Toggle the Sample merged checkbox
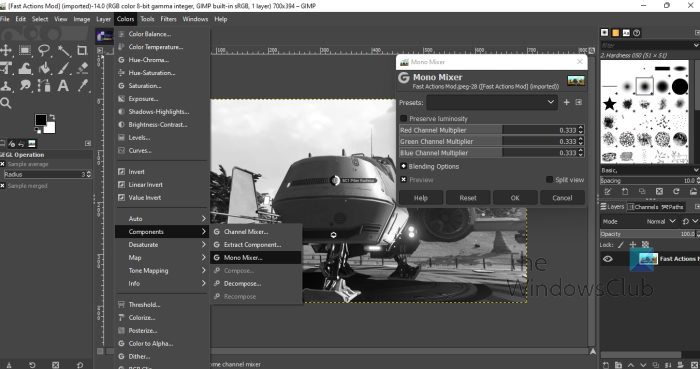This screenshot has width=700, height=369. [x=2, y=186]
